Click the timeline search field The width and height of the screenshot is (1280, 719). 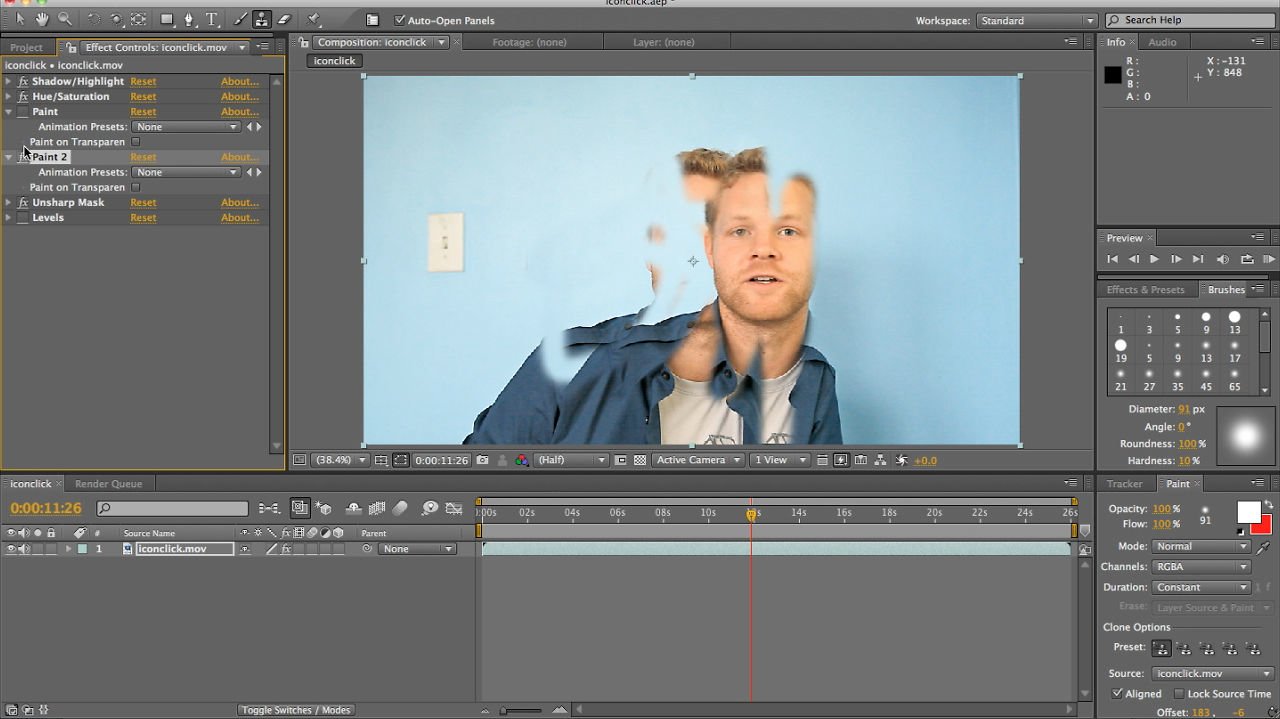coord(172,509)
